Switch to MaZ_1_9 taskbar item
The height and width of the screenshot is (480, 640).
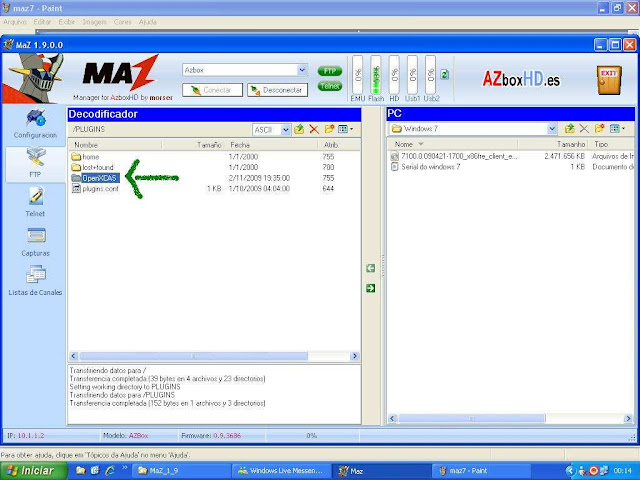182,471
